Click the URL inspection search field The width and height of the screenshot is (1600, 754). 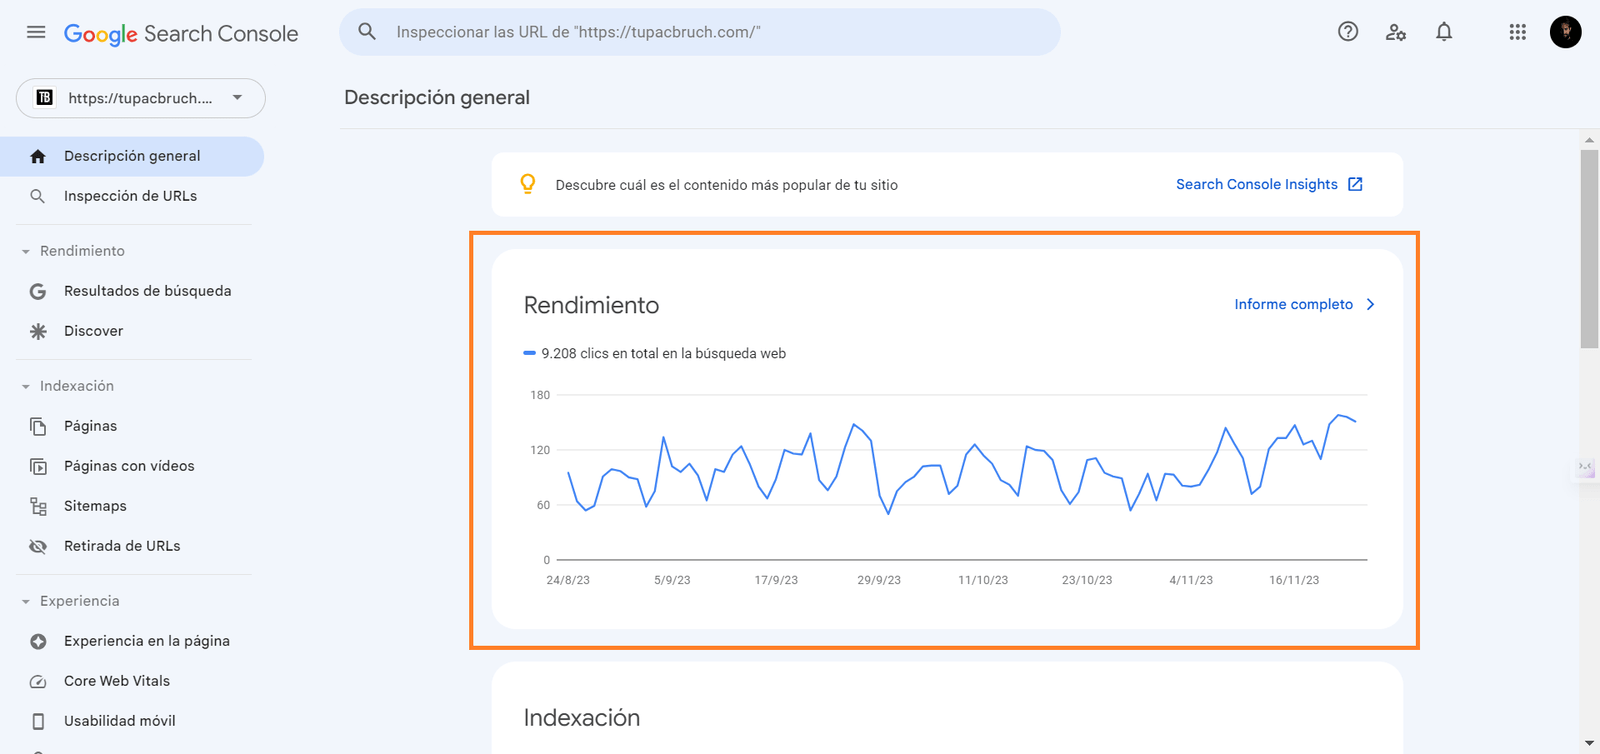(x=700, y=32)
